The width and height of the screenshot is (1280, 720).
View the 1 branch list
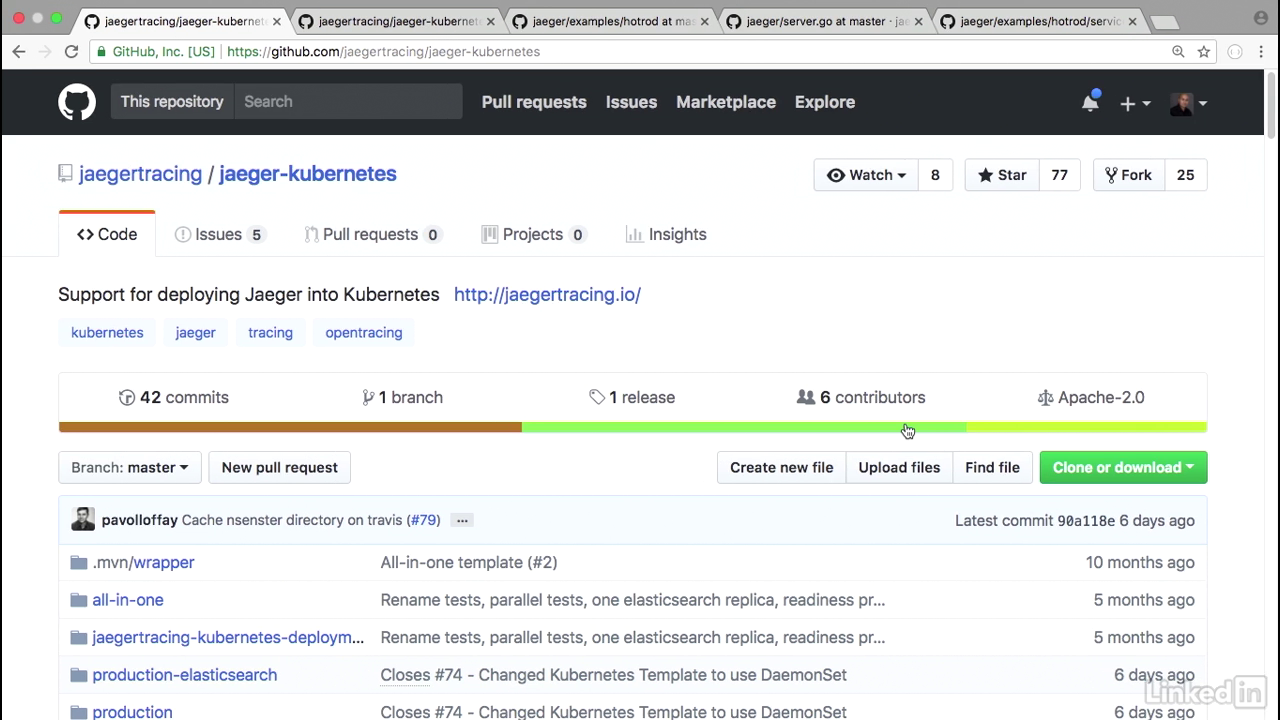(x=402, y=397)
